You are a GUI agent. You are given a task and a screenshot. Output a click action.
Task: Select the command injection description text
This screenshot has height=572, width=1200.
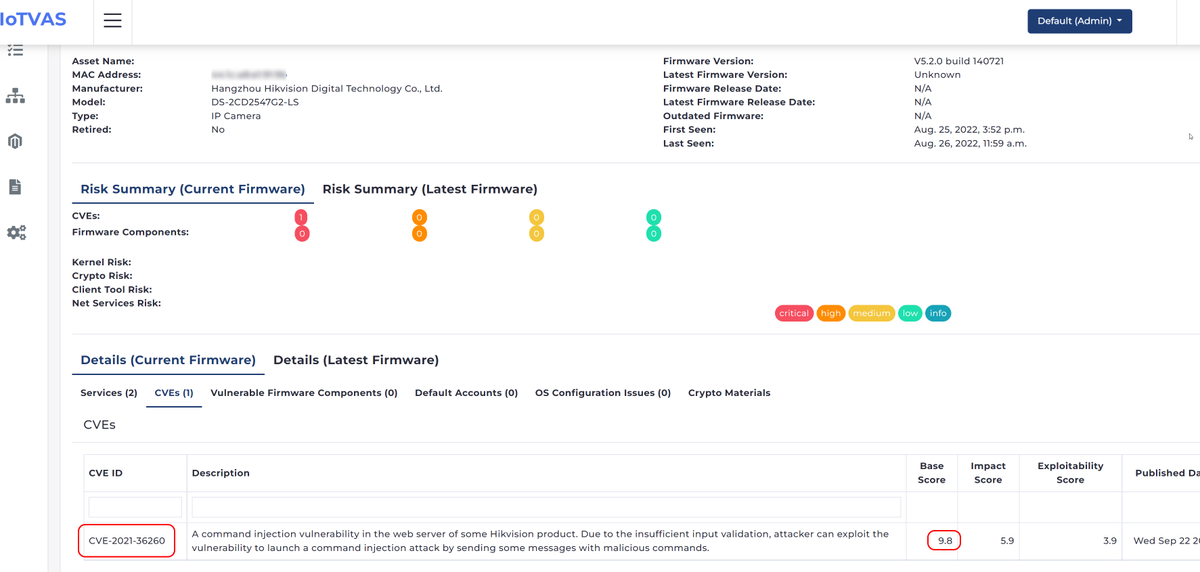540,541
